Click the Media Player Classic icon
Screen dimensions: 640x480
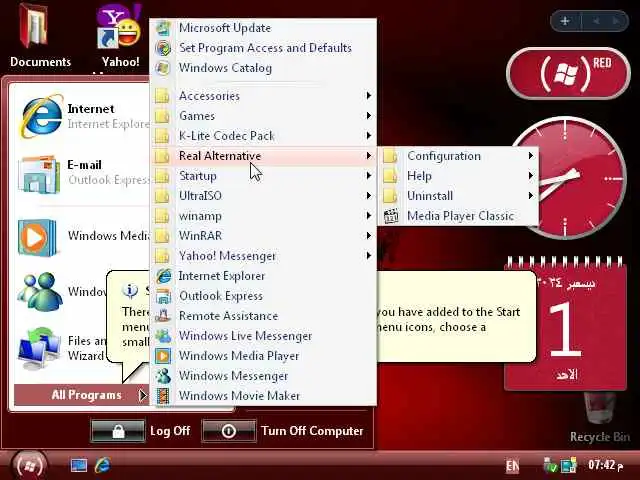(x=391, y=216)
